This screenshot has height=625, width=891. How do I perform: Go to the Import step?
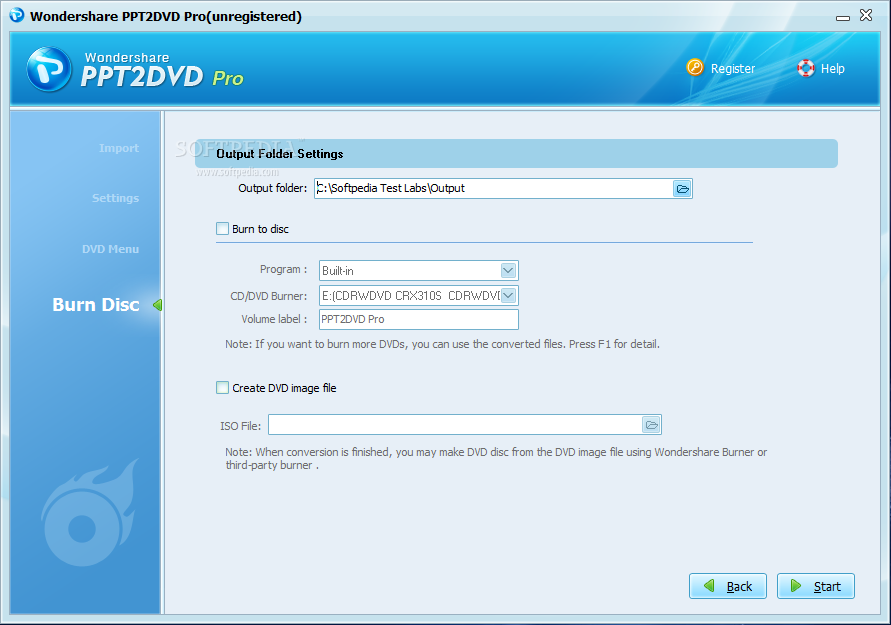tap(119, 148)
